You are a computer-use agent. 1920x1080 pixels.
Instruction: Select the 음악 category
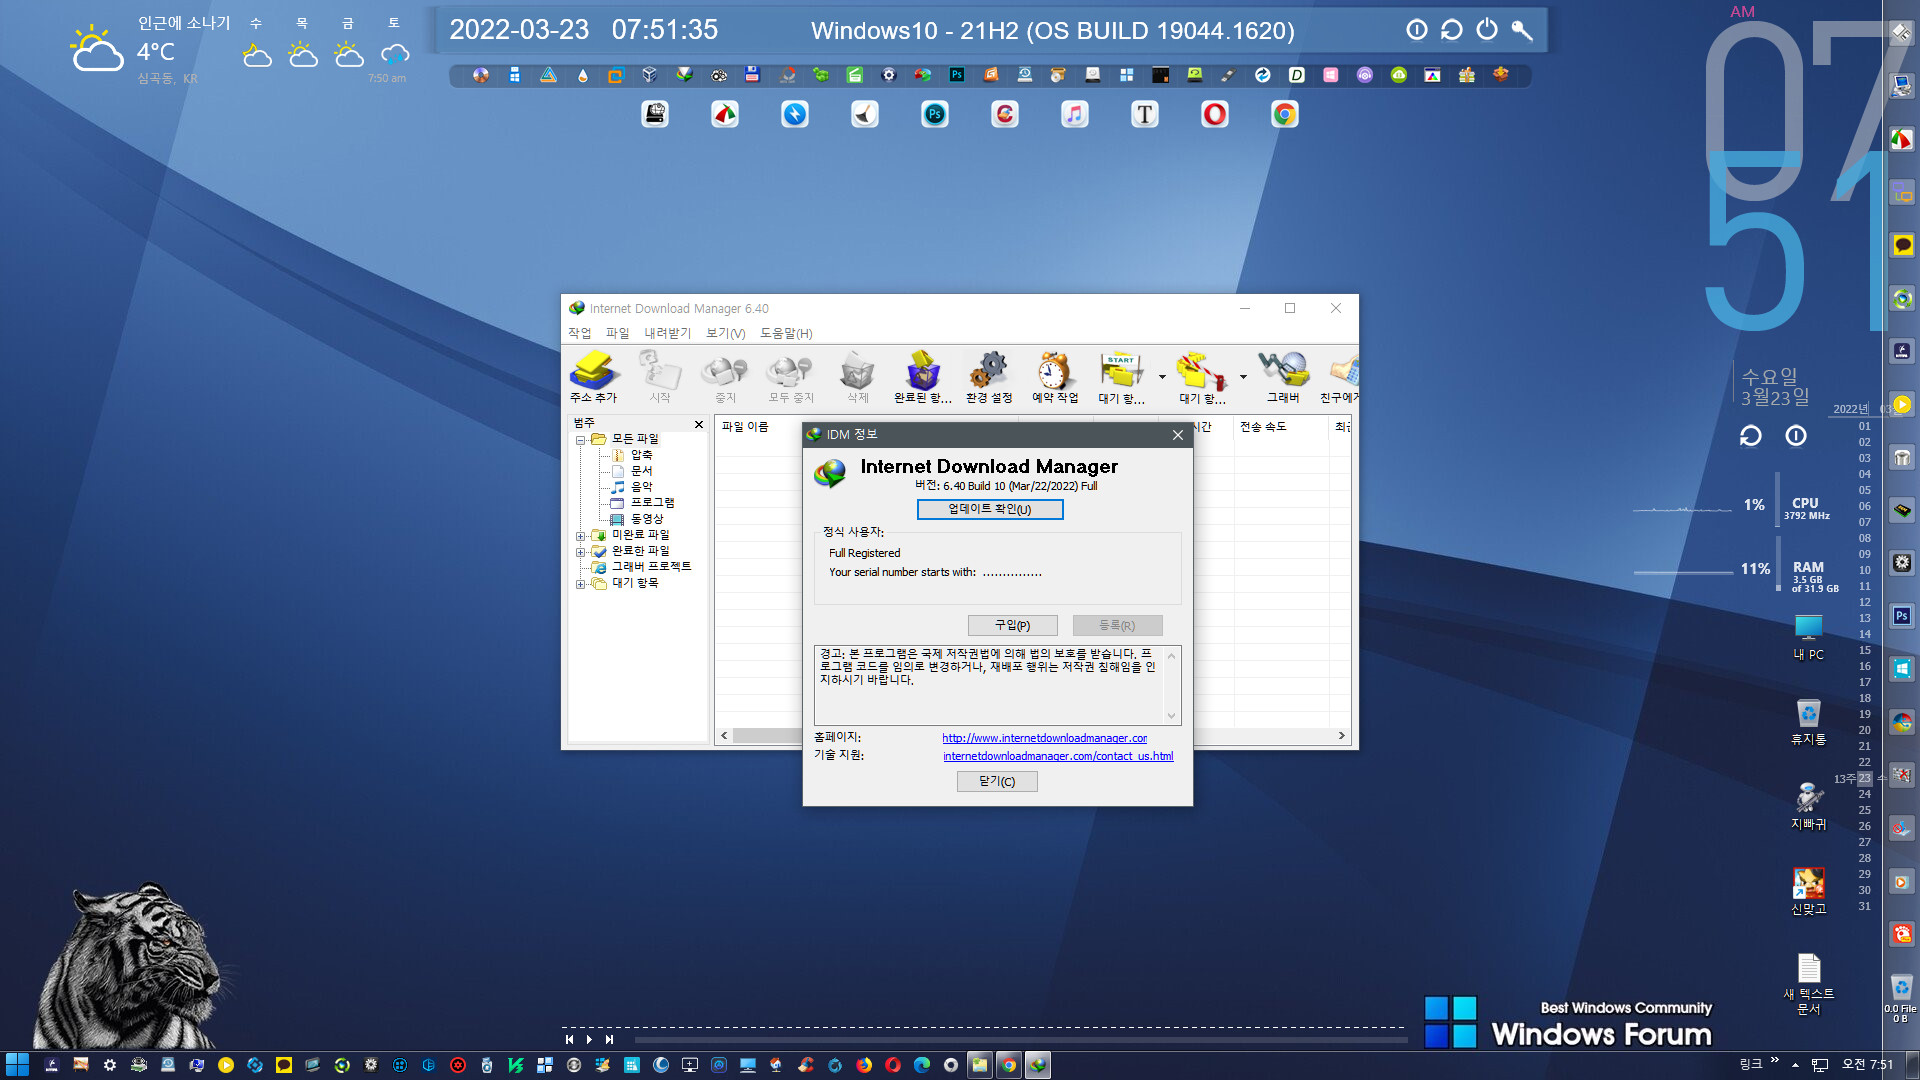641,487
